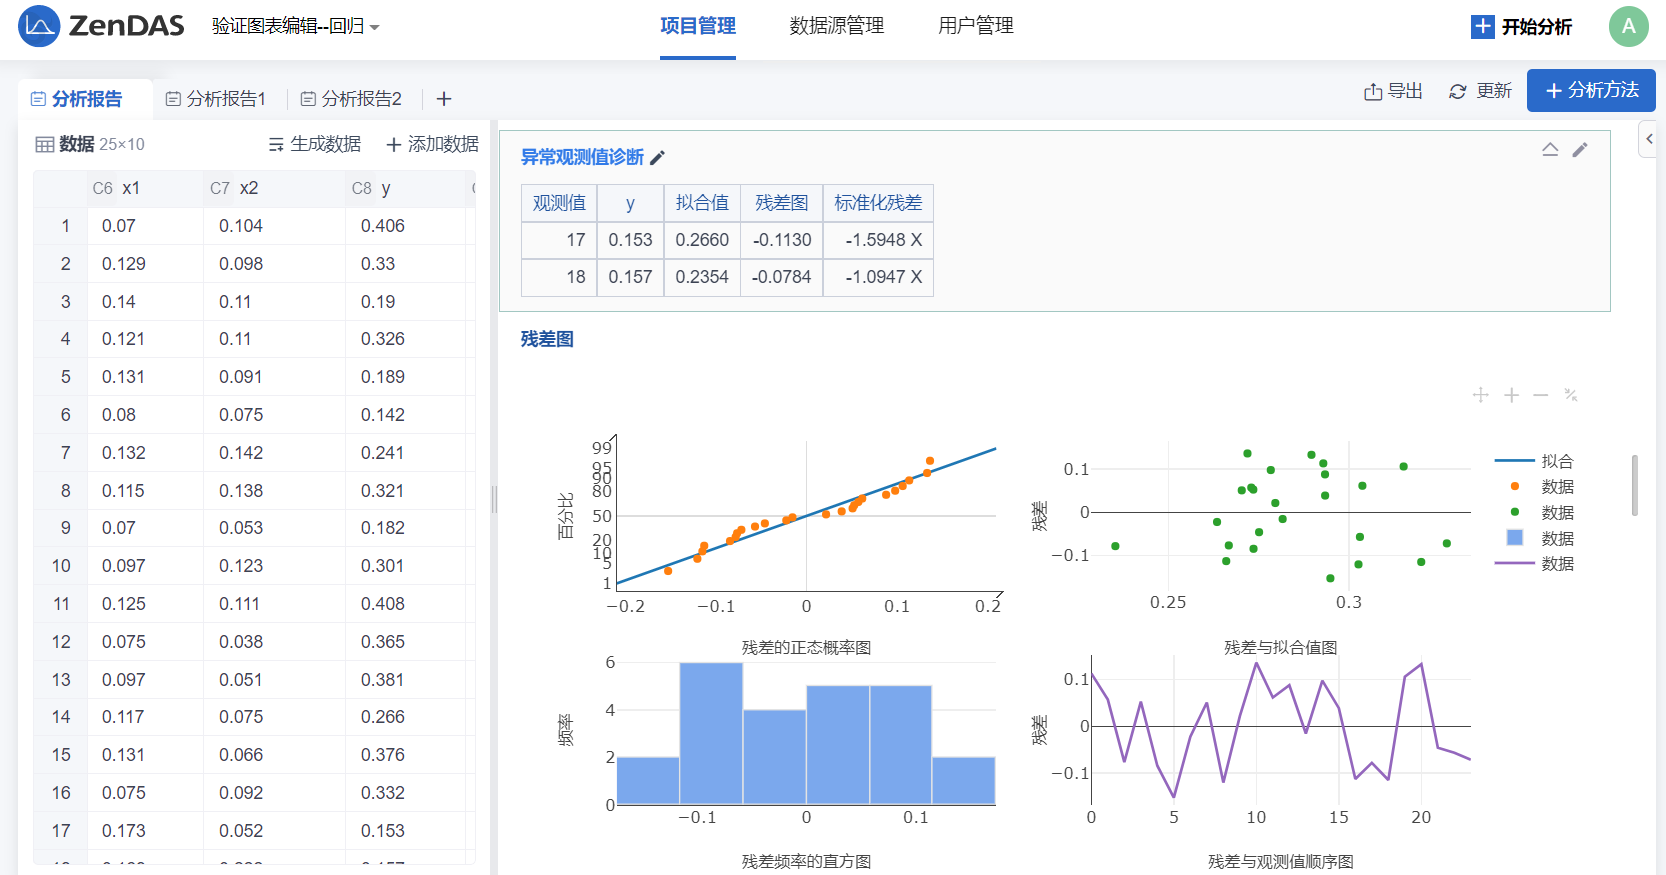Click the data table icon beside 数据
This screenshot has height=875, width=1666.
pos(45,145)
